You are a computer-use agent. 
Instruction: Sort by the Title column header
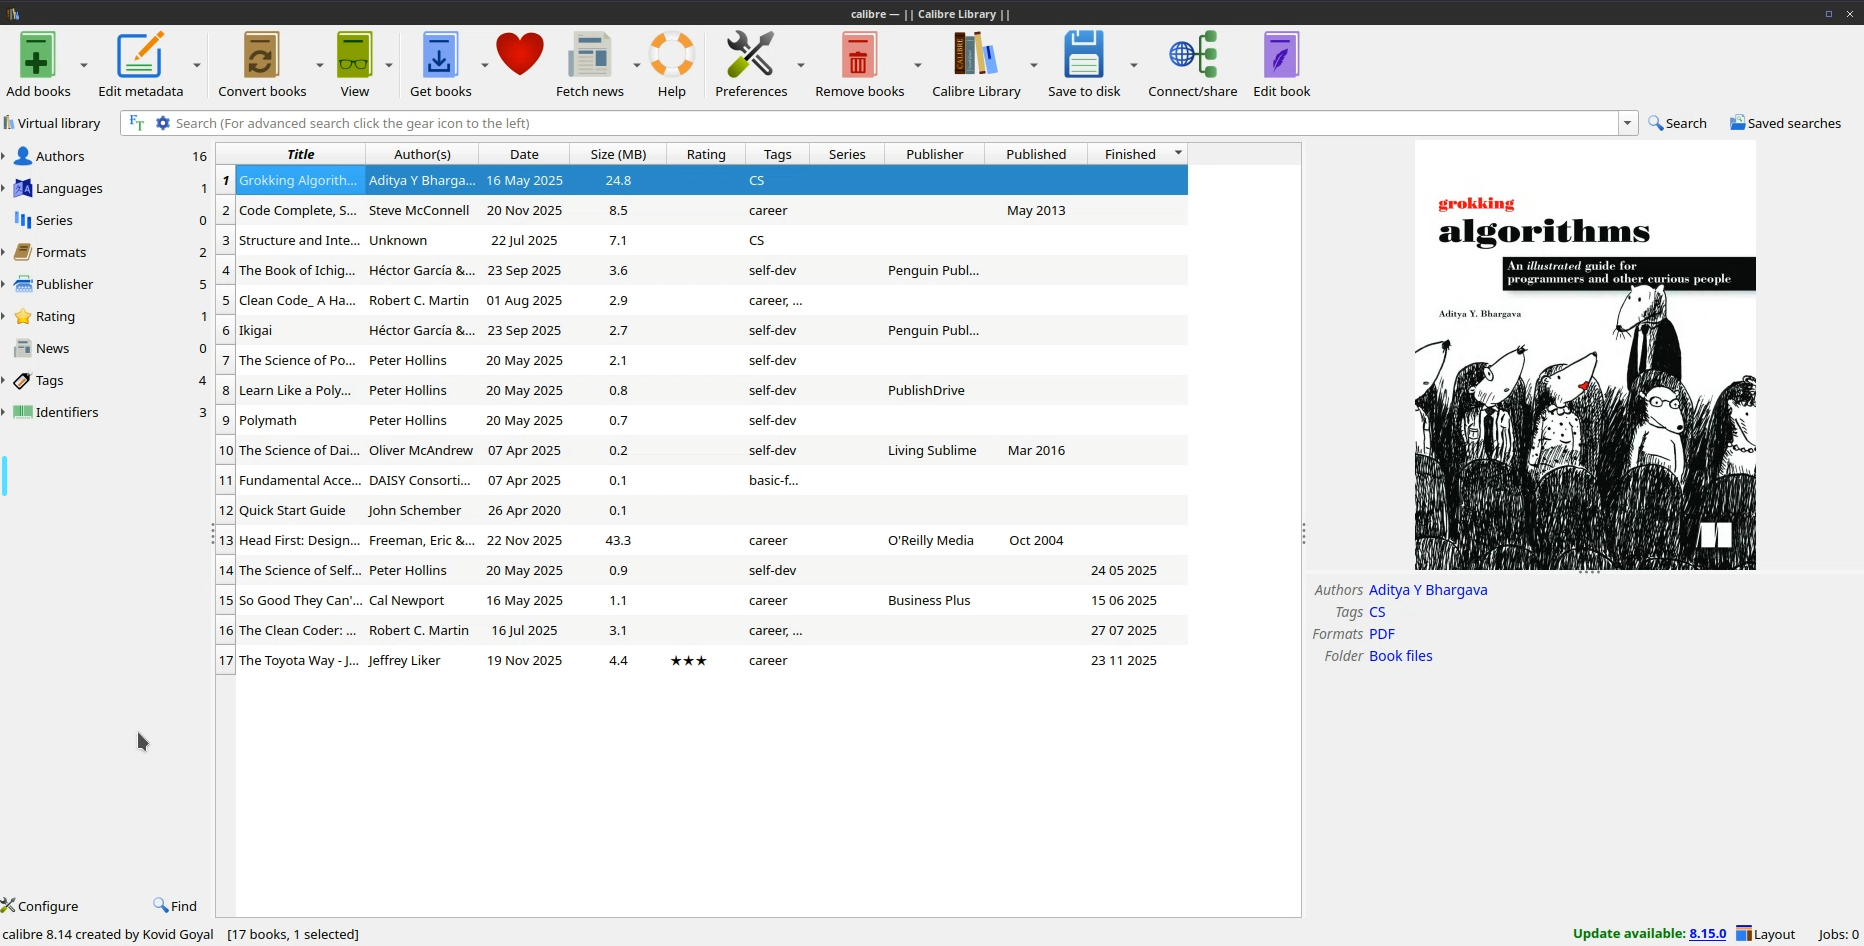[x=300, y=154]
